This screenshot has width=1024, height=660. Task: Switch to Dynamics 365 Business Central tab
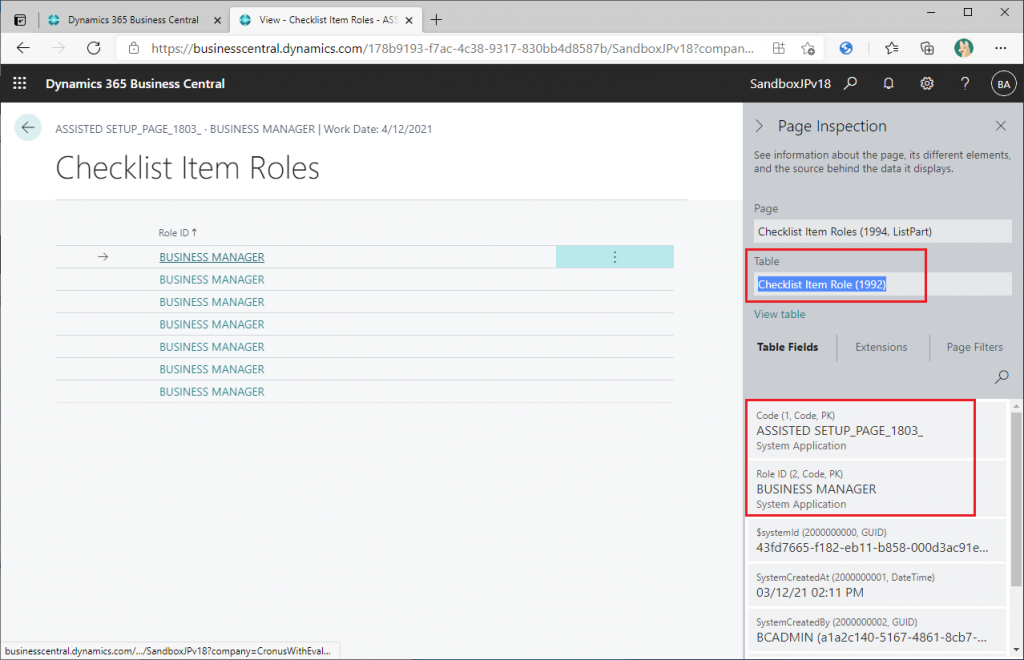[x=133, y=20]
